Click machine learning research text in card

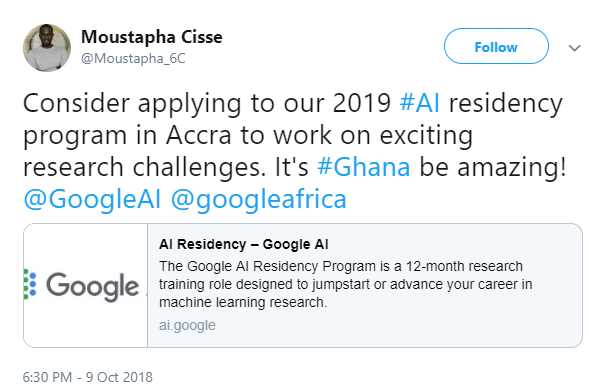(243, 302)
